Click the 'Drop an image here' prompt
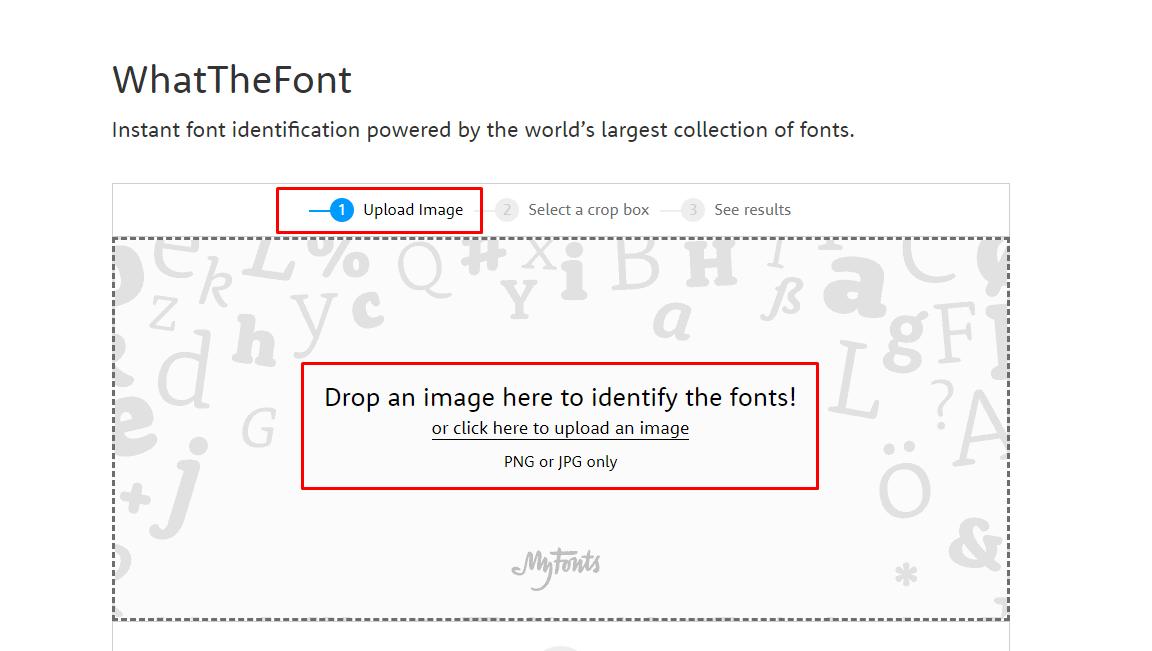Viewport: 1152px width, 651px height. 560,397
